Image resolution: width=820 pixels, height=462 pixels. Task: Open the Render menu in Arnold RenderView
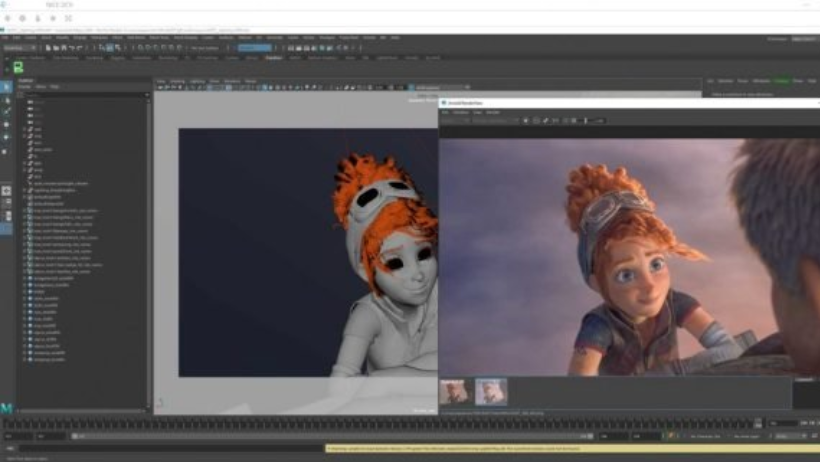[493, 112]
